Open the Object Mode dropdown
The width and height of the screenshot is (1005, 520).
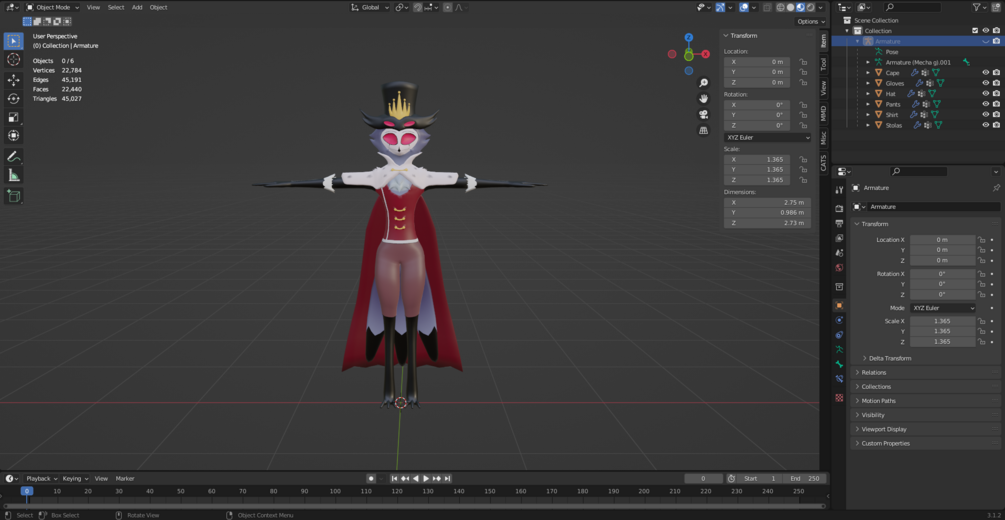coord(53,7)
